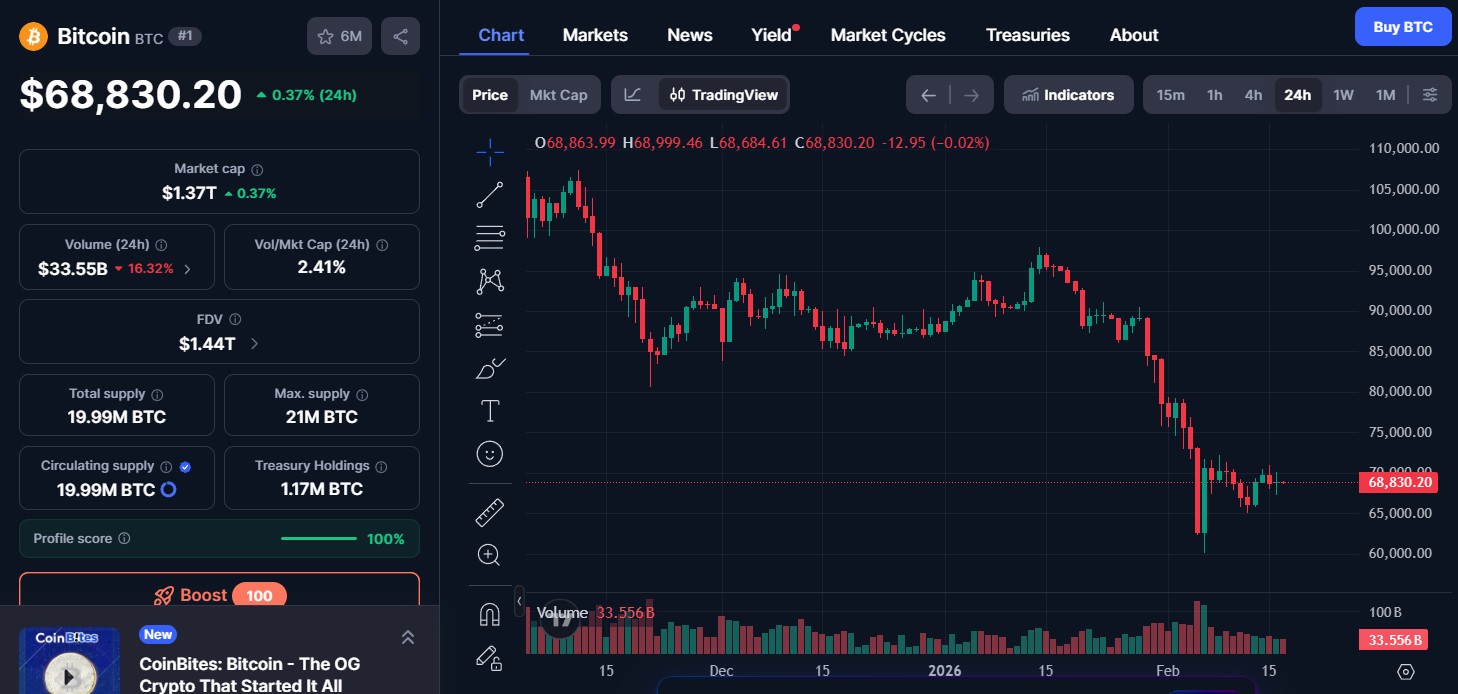Toggle the drawings lock

[489, 658]
